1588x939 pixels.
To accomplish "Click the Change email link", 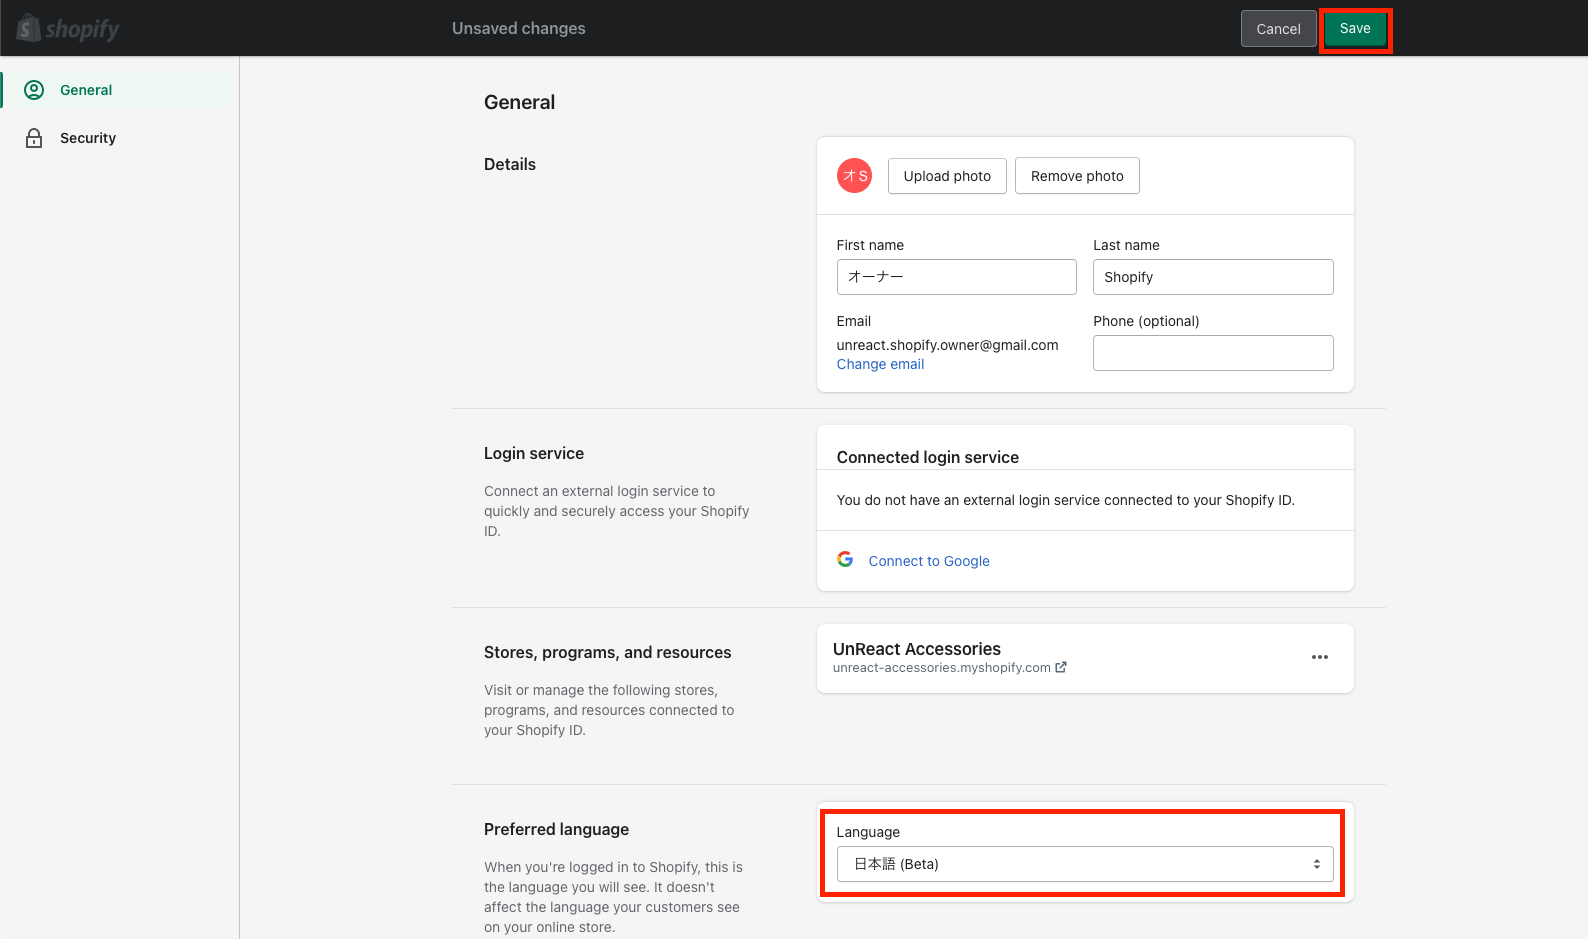I will (880, 364).
